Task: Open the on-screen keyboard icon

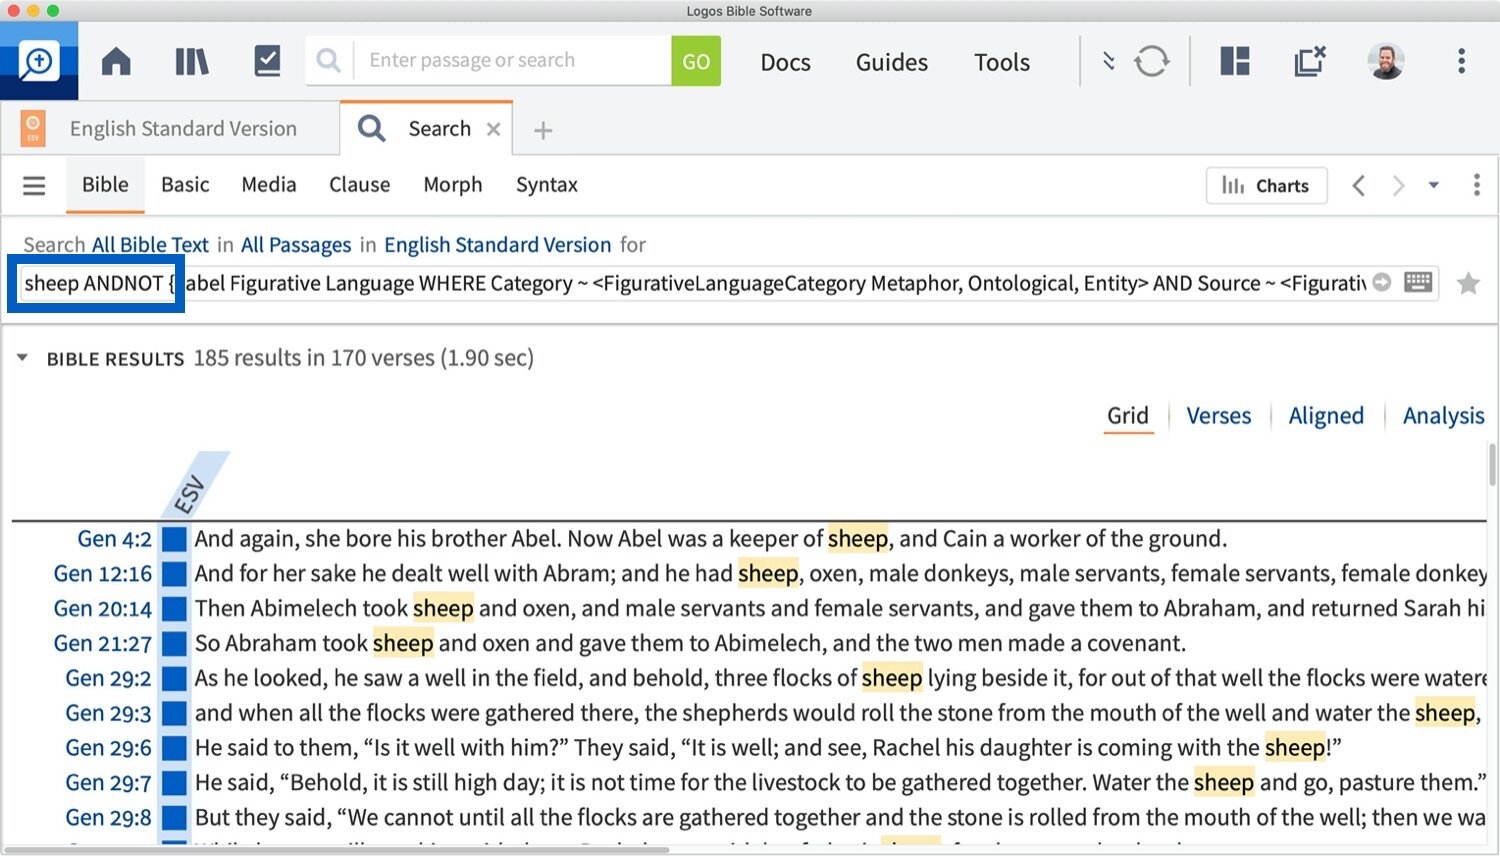Action: click(1418, 282)
